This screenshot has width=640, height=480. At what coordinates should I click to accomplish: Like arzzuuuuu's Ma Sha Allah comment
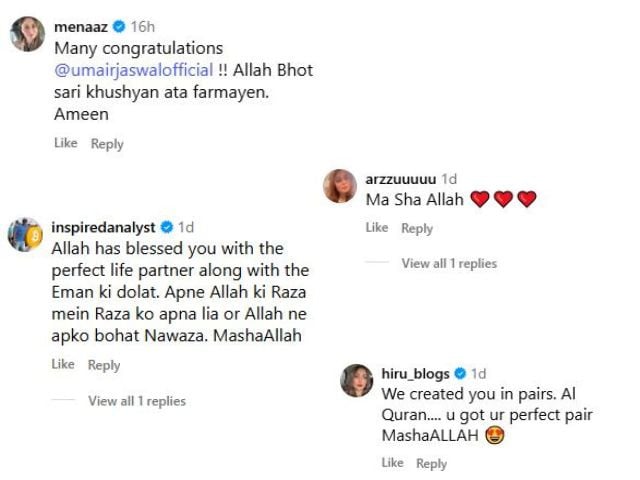coord(376,228)
